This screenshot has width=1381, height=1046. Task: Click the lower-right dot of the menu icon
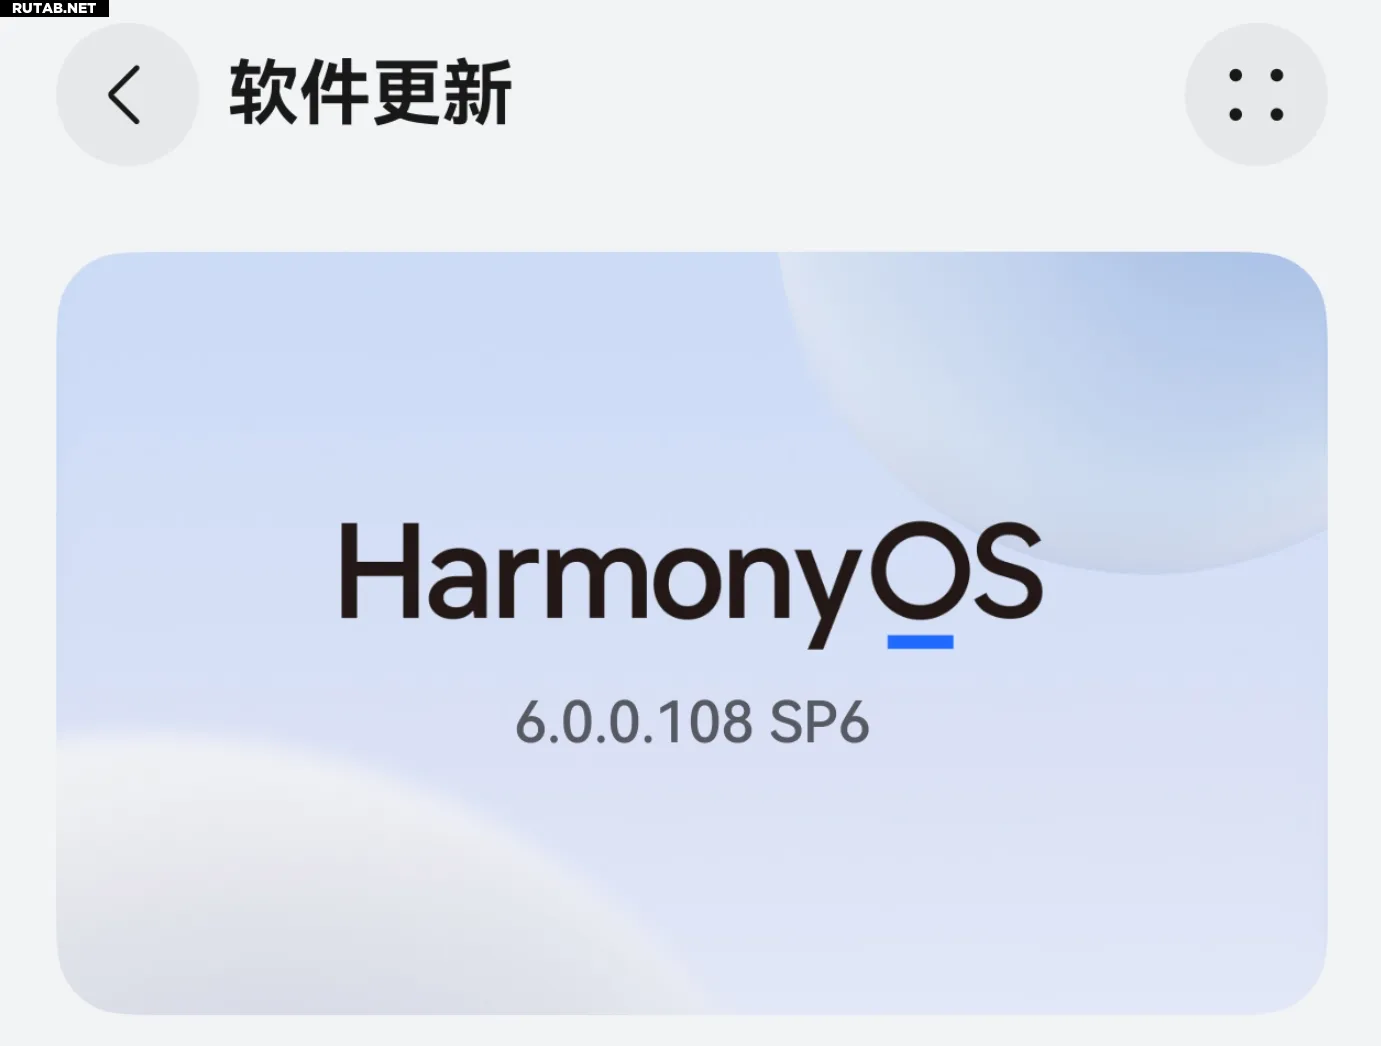click(1277, 115)
